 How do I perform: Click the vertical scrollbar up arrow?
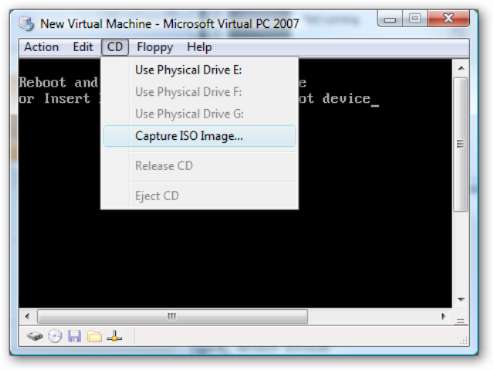tap(461, 68)
